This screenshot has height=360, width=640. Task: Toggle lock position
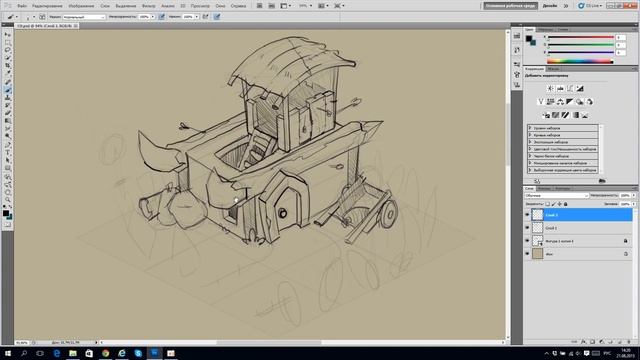(x=560, y=204)
